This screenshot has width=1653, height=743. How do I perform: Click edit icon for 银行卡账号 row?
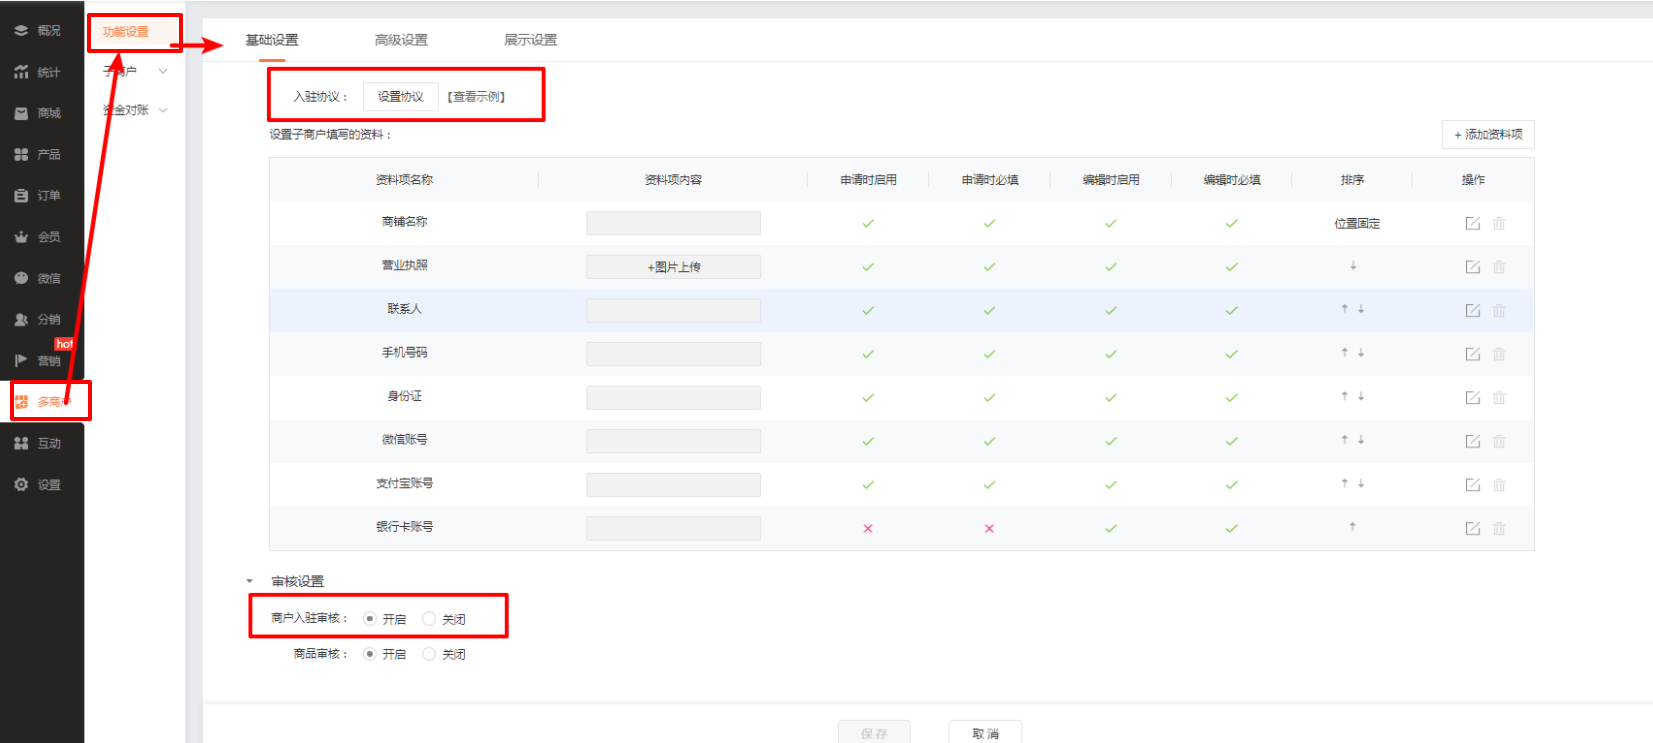click(1472, 528)
